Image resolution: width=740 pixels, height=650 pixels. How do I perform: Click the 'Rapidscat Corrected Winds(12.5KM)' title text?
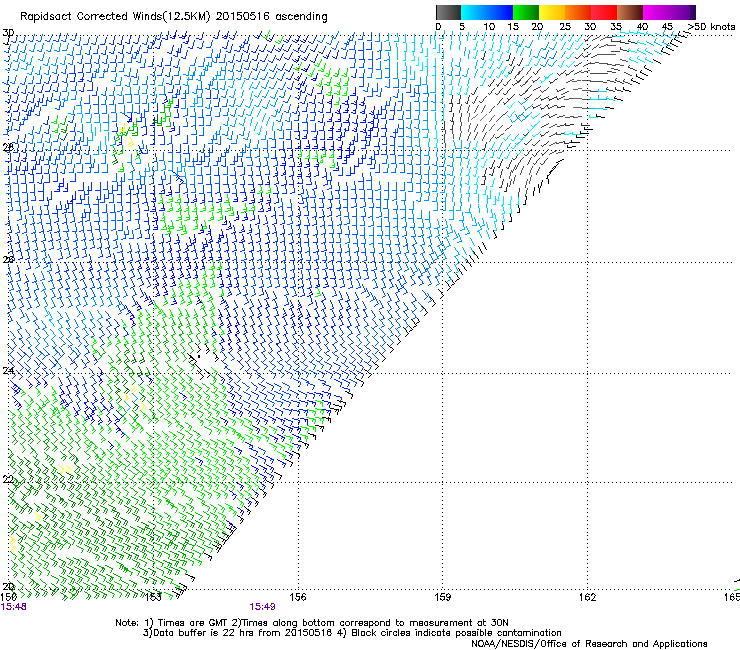[x=115, y=17]
